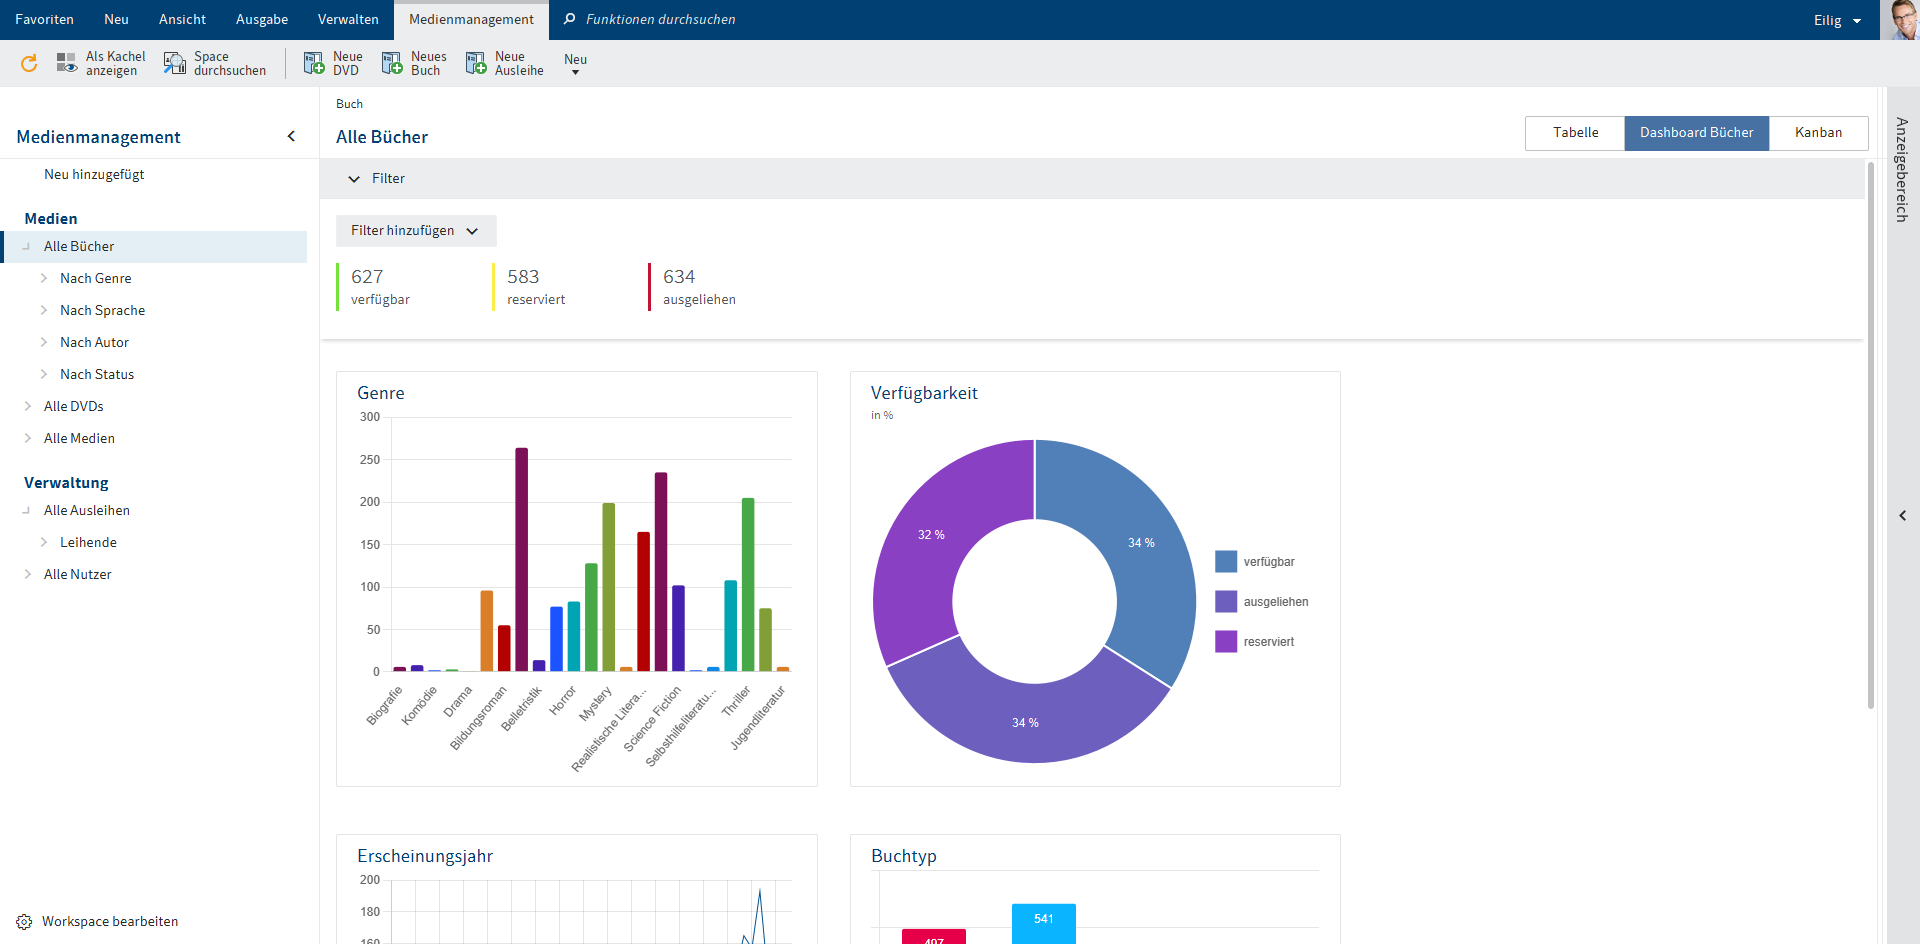Open Alle Nutzer under Verwaltung
This screenshot has height=944, width=1920.
point(78,574)
